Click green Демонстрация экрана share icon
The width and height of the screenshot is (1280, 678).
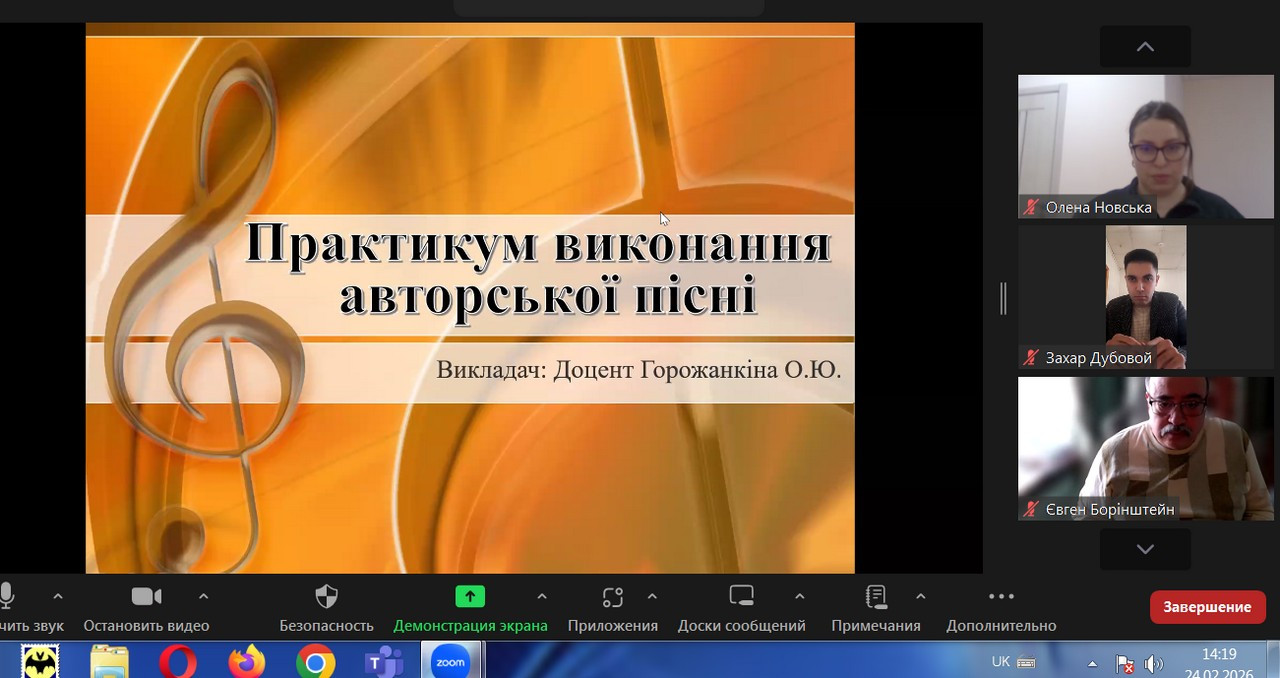[x=470, y=596]
